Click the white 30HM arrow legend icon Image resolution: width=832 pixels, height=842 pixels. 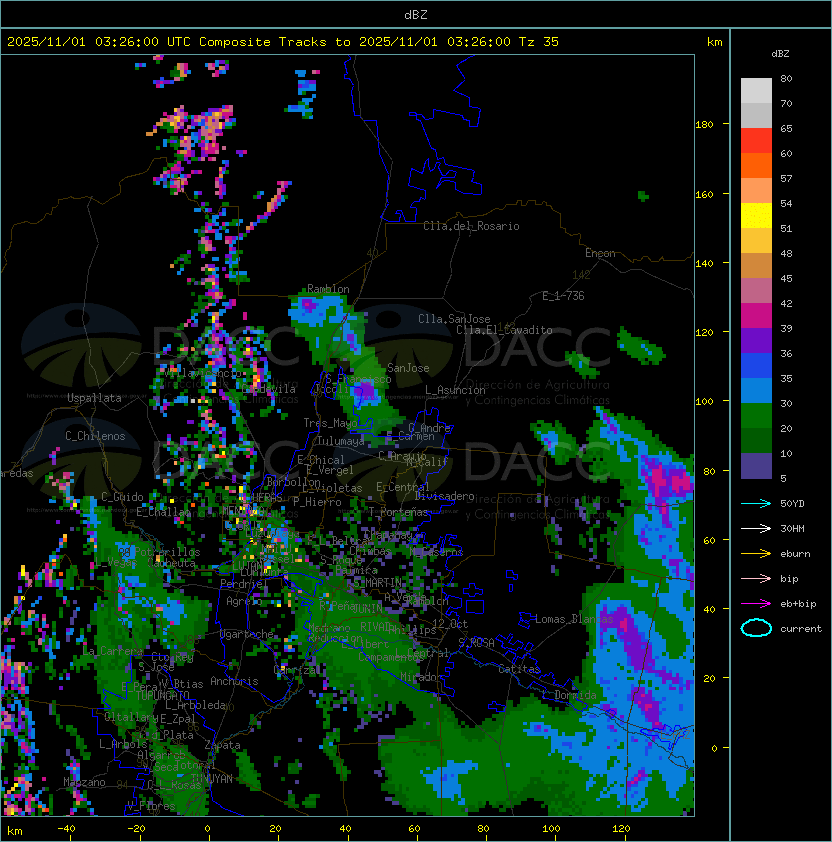pyautogui.click(x=756, y=528)
